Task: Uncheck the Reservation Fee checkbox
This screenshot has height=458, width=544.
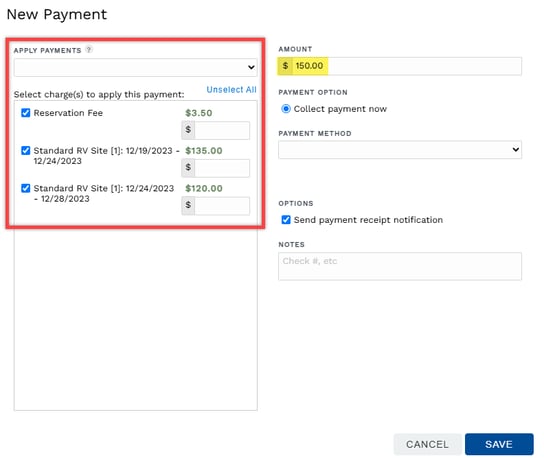Action: point(25,113)
